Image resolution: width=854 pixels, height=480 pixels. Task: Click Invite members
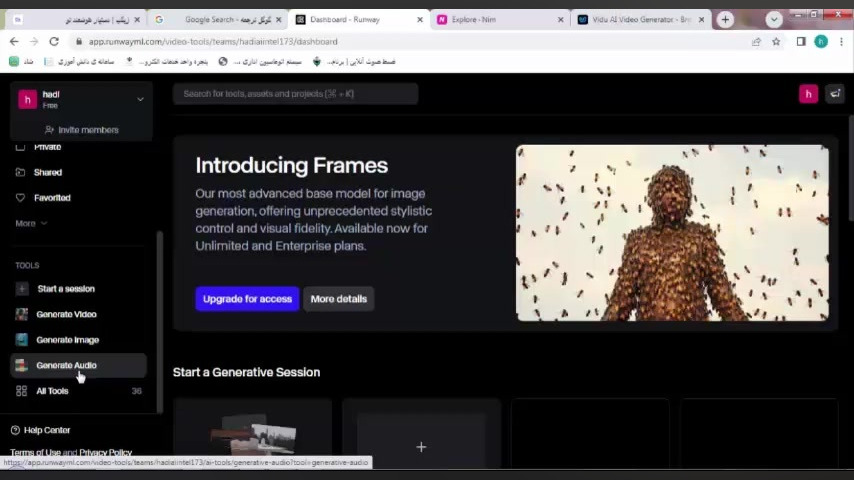(x=82, y=130)
